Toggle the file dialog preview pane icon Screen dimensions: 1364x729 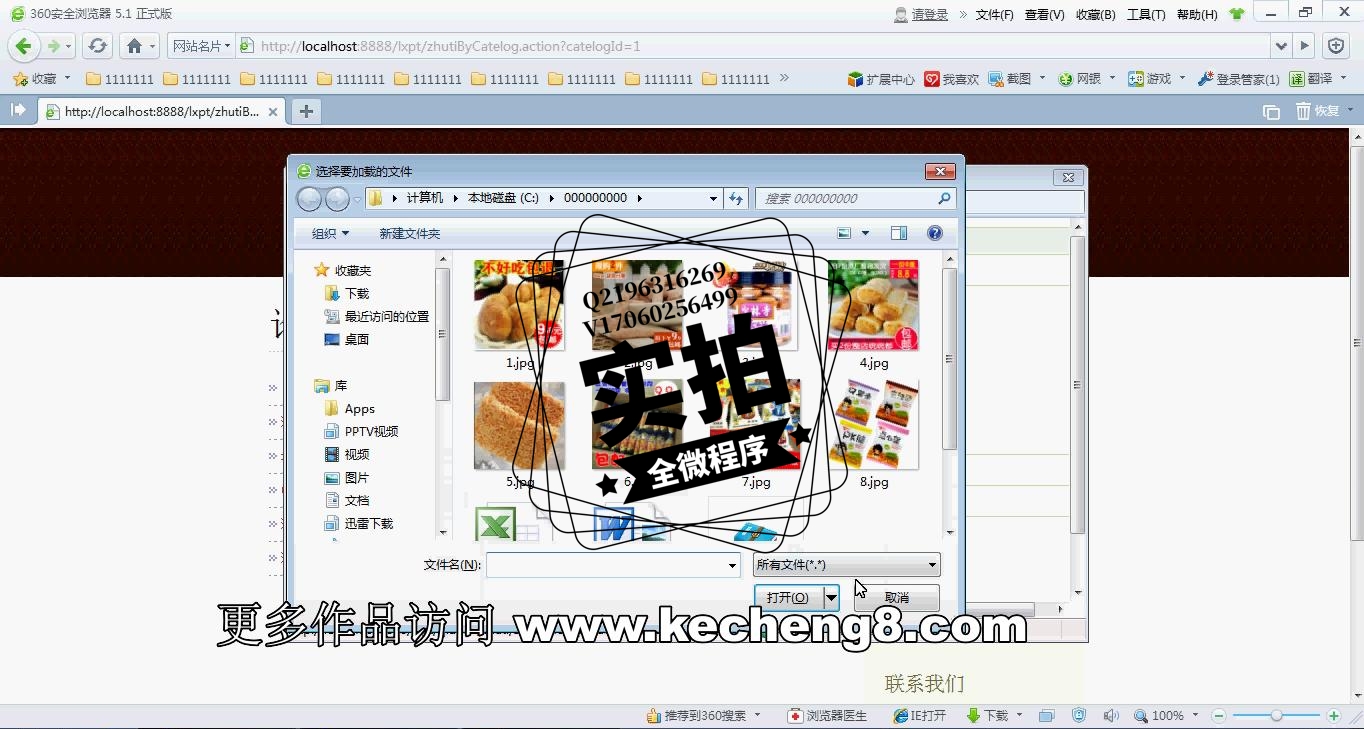(899, 233)
